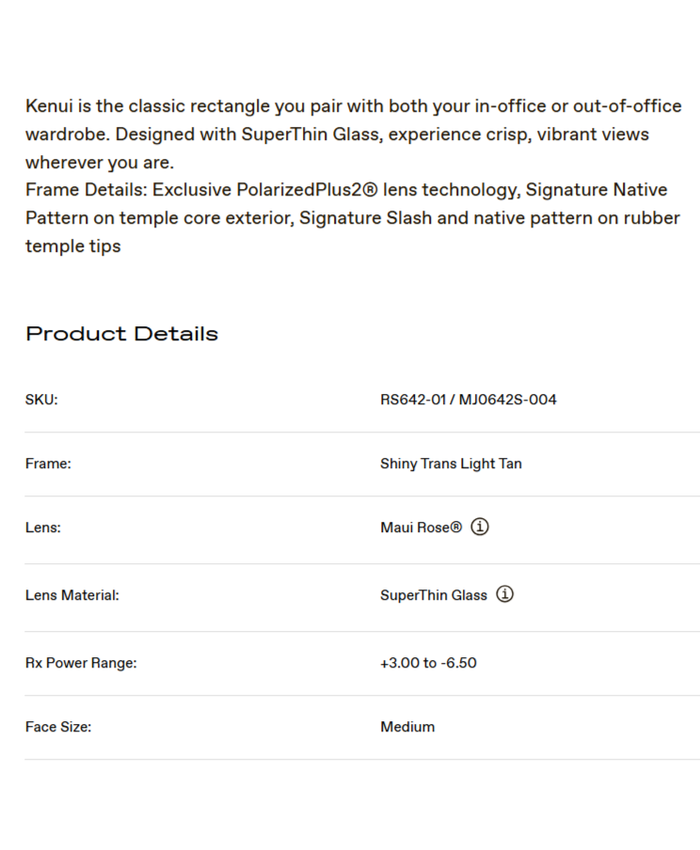Click PolarizedPlus2® in the description
The height and width of the screenshot is (850, 700).
click(307, 190)
